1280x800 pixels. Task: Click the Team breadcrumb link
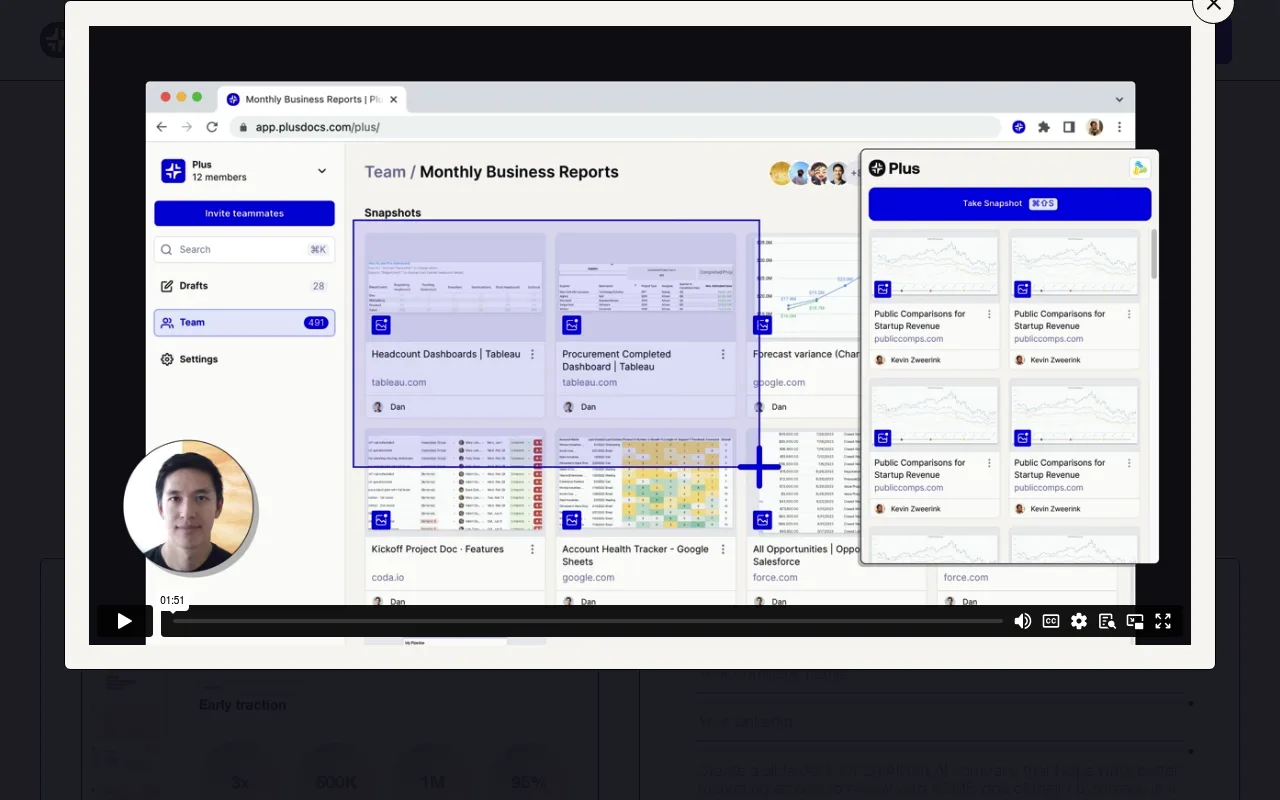(x=385, y=172)
